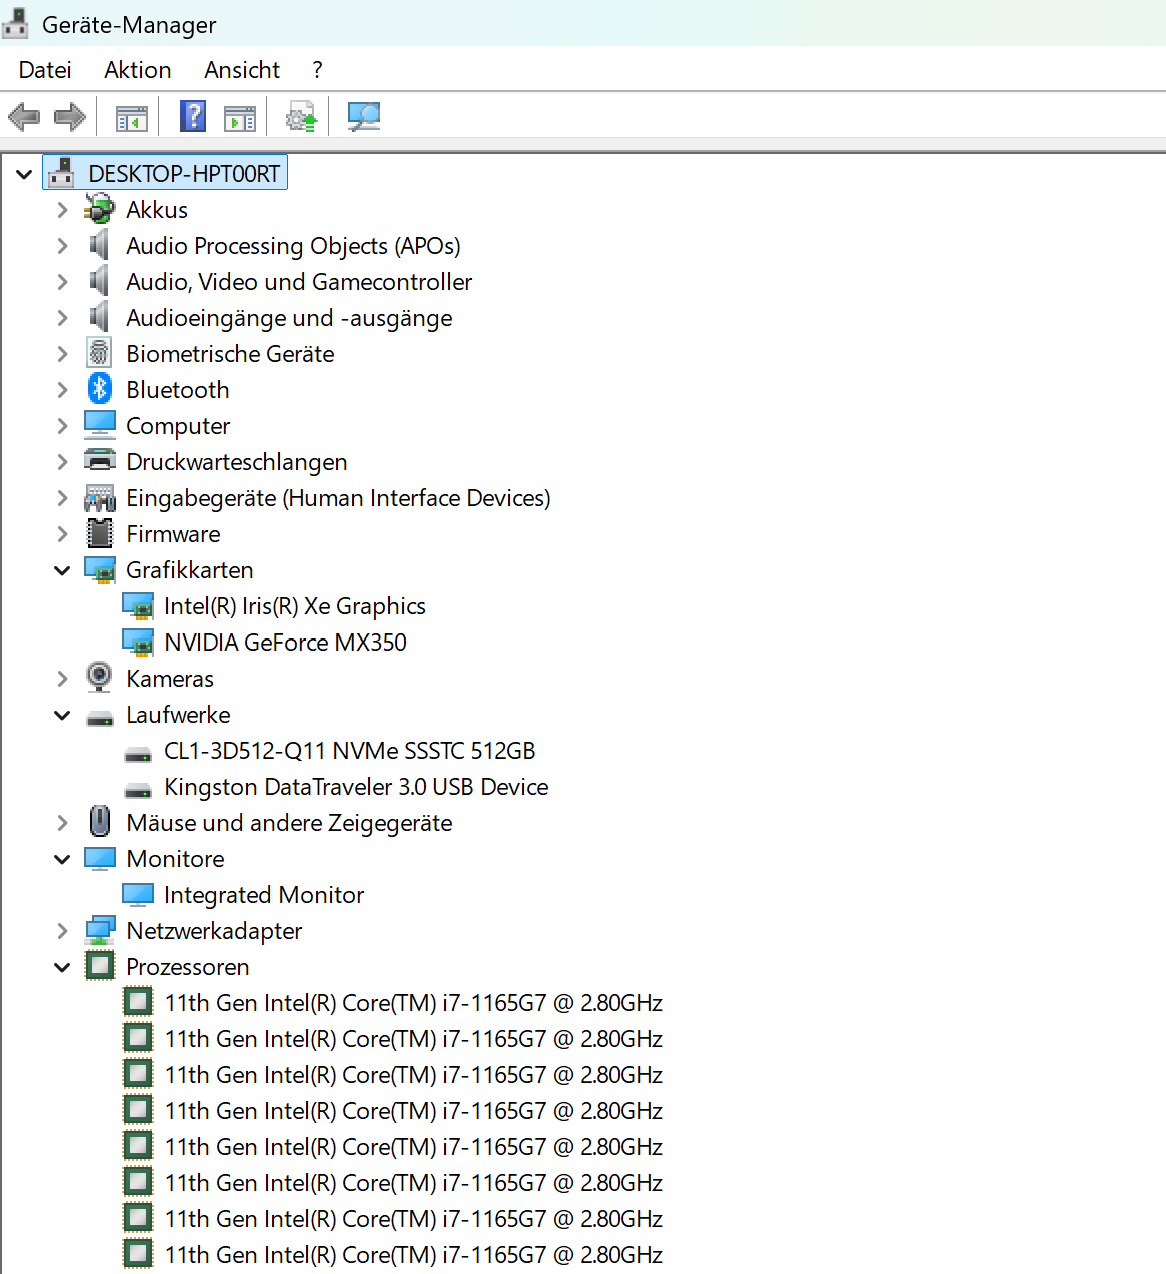Select NVIDIA GeForce MX350 label
Screen dimensions: 1166x1274
[x=285, y=642]
